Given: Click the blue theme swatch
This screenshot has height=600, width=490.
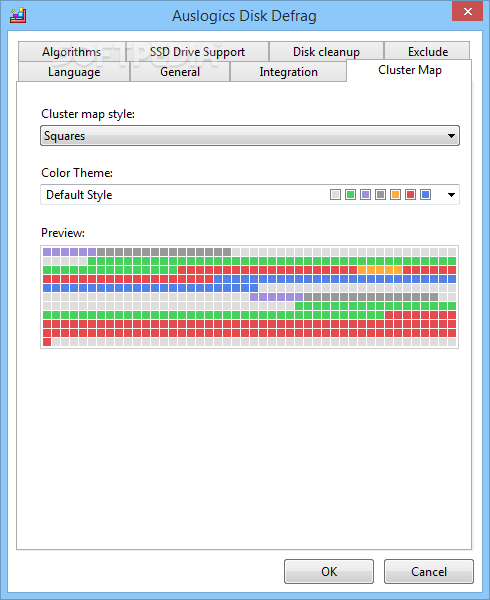Looking at the screenshot, I should click(425, 195).
